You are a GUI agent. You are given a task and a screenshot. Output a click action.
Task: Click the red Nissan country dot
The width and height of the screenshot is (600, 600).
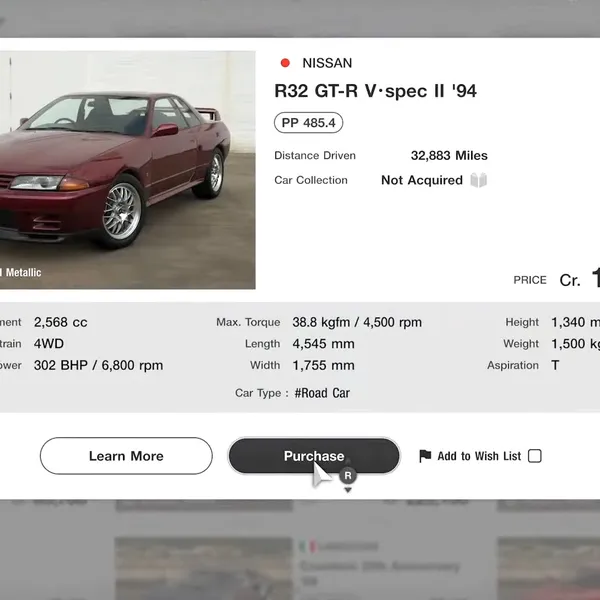[285, 63]
